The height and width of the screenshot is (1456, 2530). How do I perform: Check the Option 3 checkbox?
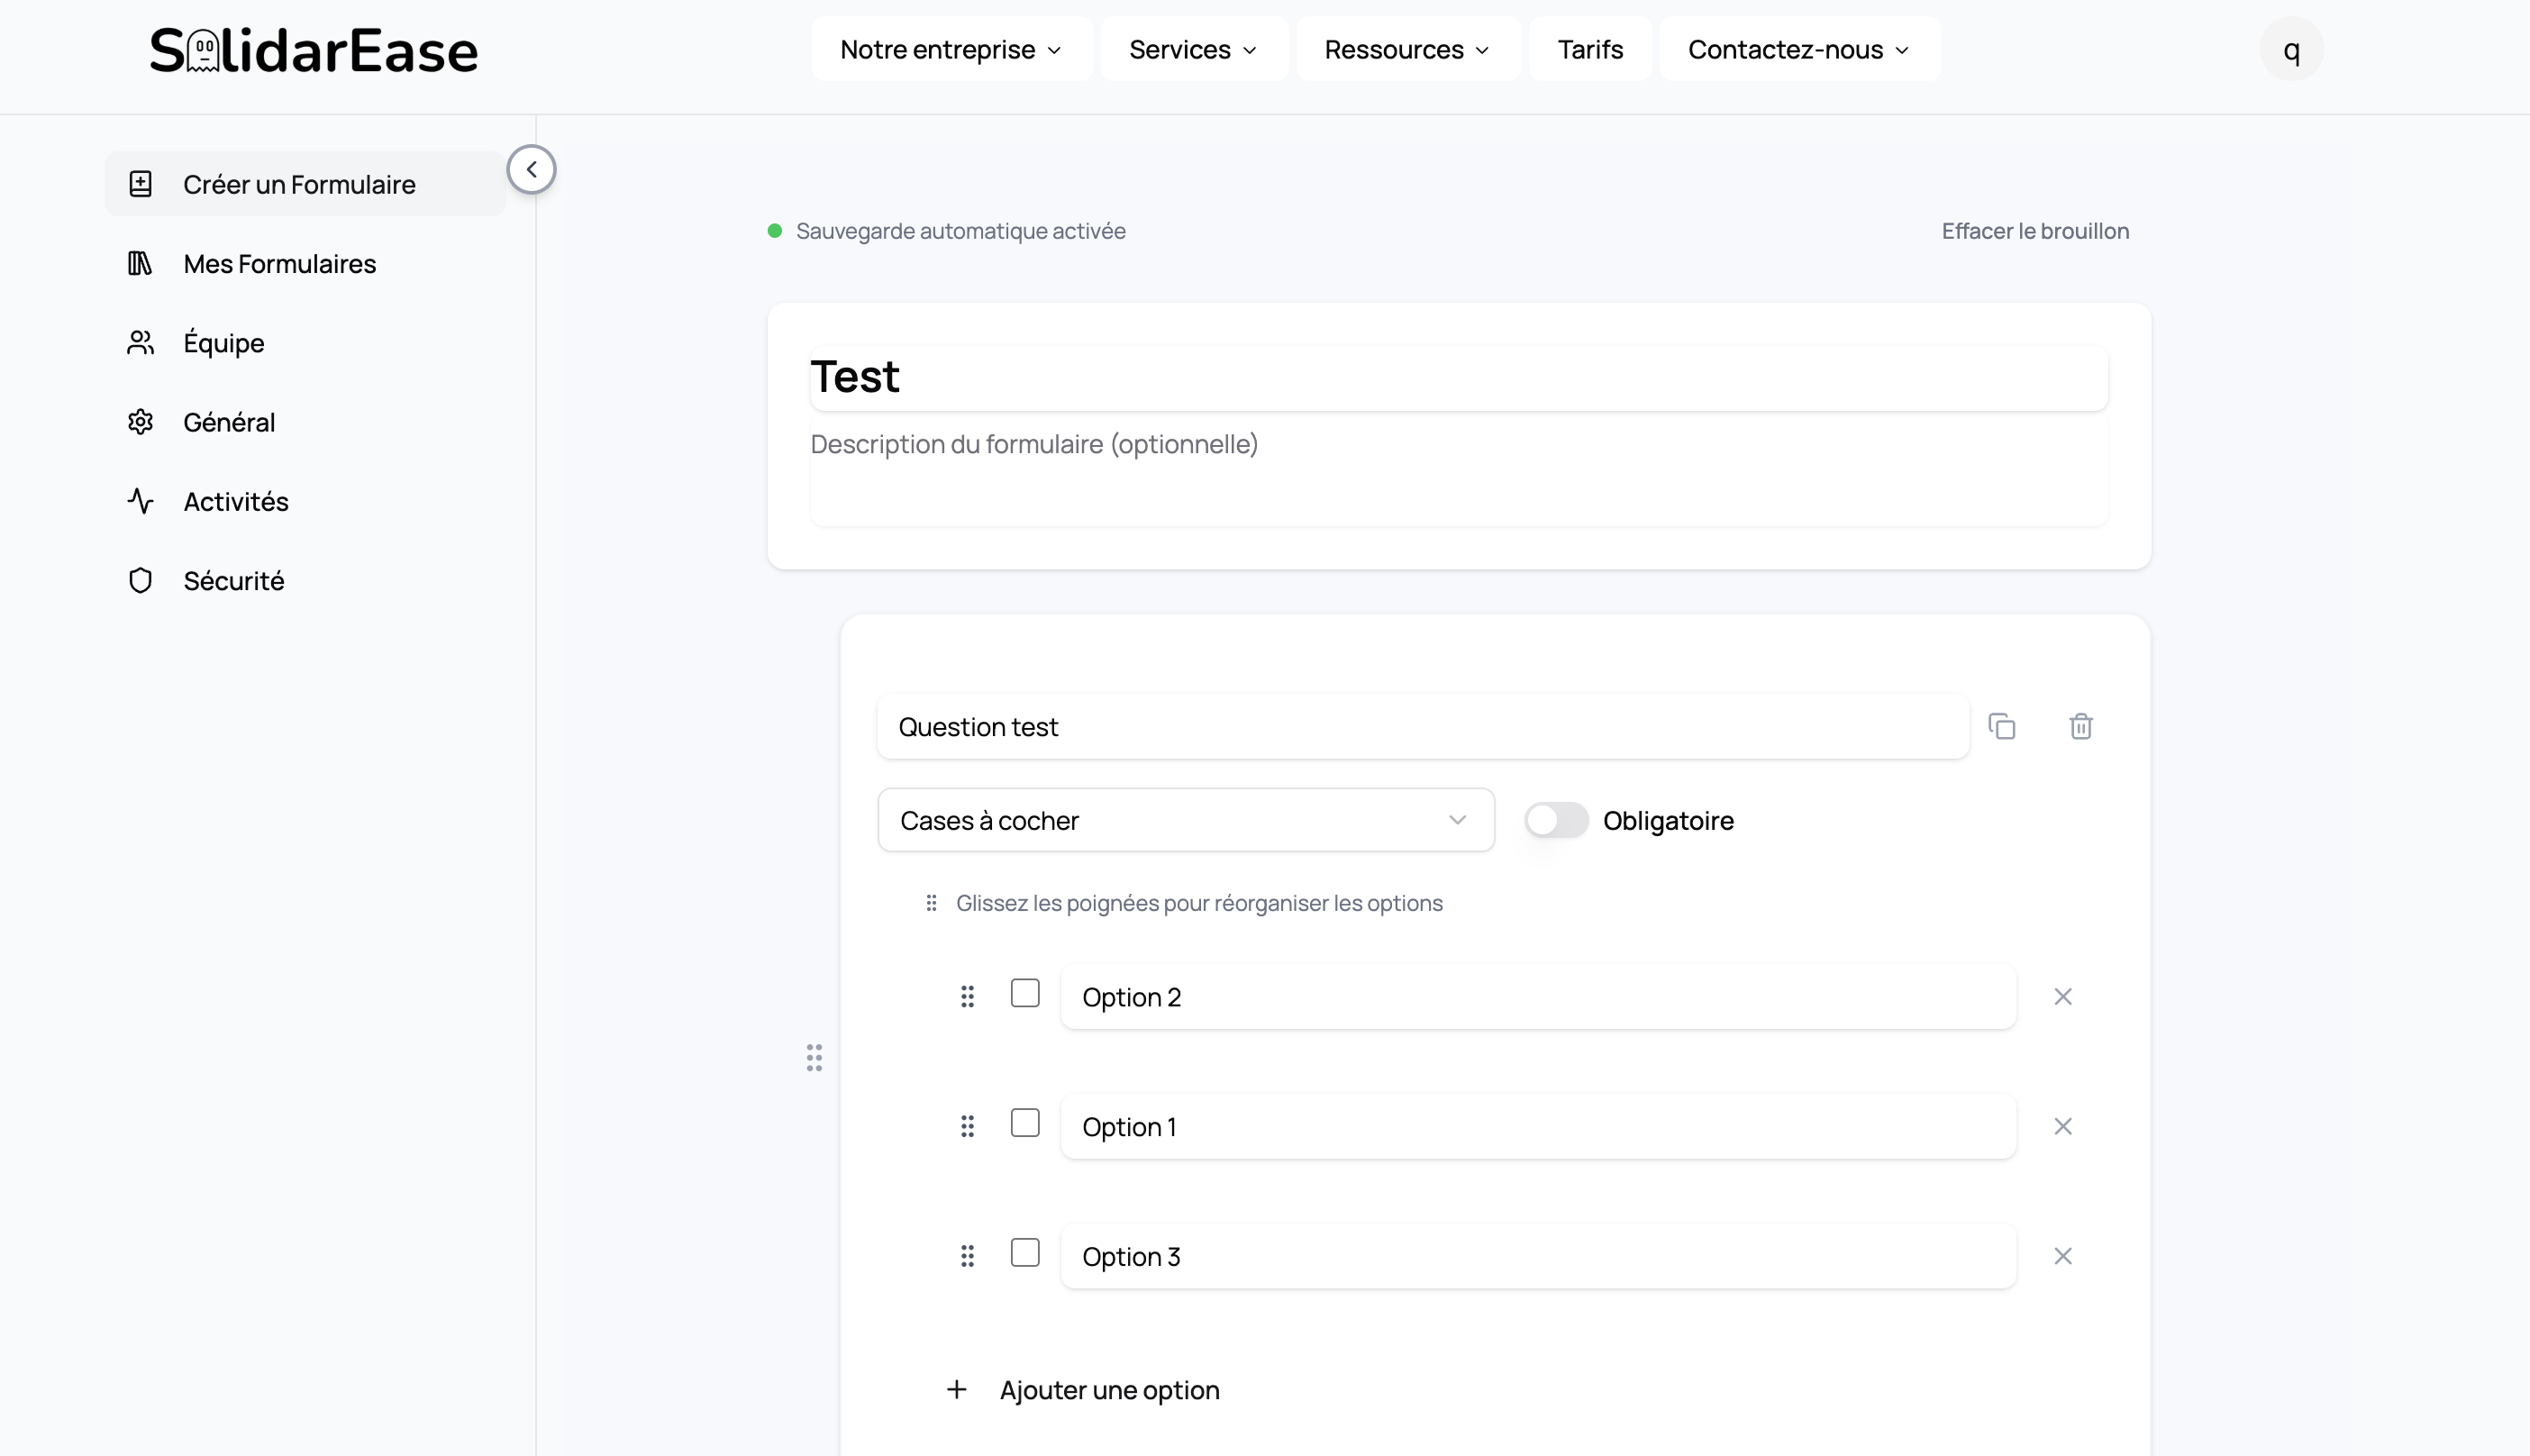click(x=1024, y=1254)
